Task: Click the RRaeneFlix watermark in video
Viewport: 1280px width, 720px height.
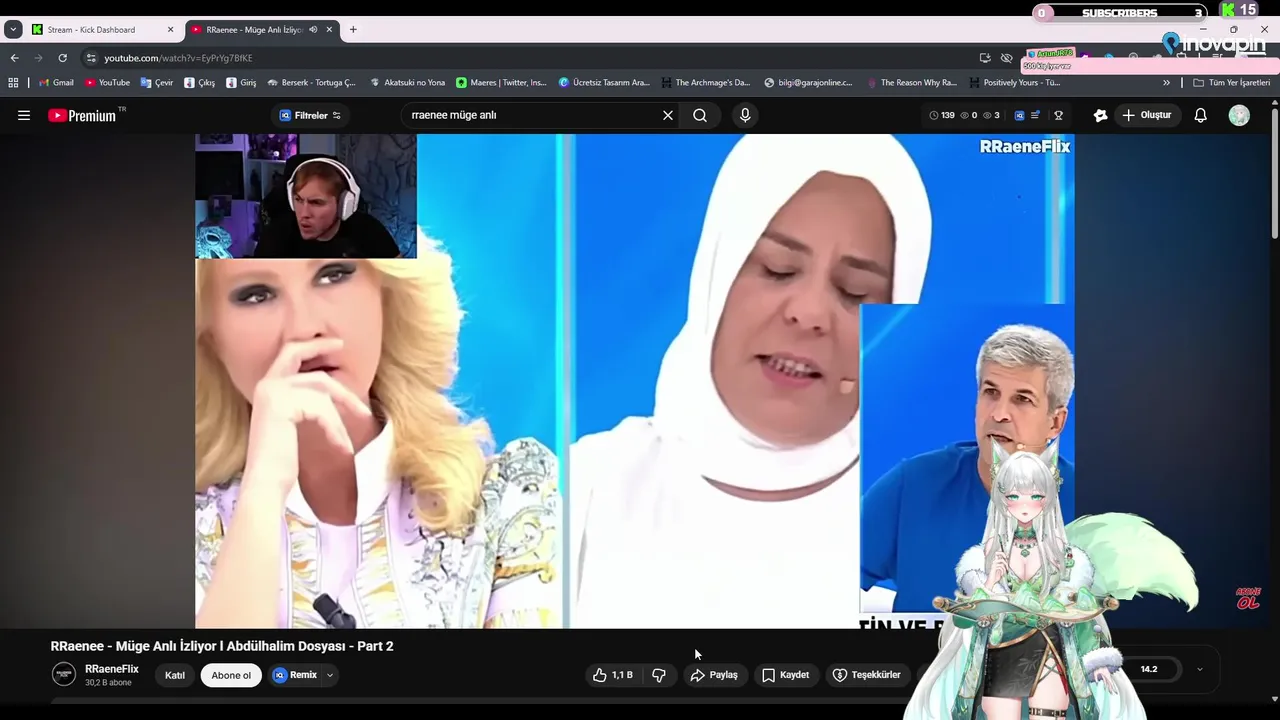Action: tap(1025, 147)
